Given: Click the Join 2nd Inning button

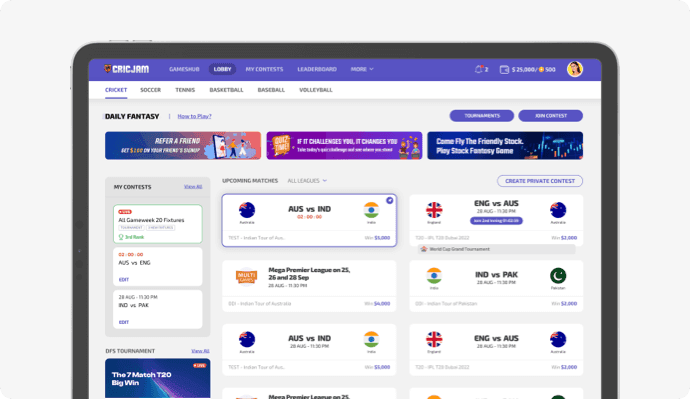Looking at the screenshot, I should click(496, 221).
